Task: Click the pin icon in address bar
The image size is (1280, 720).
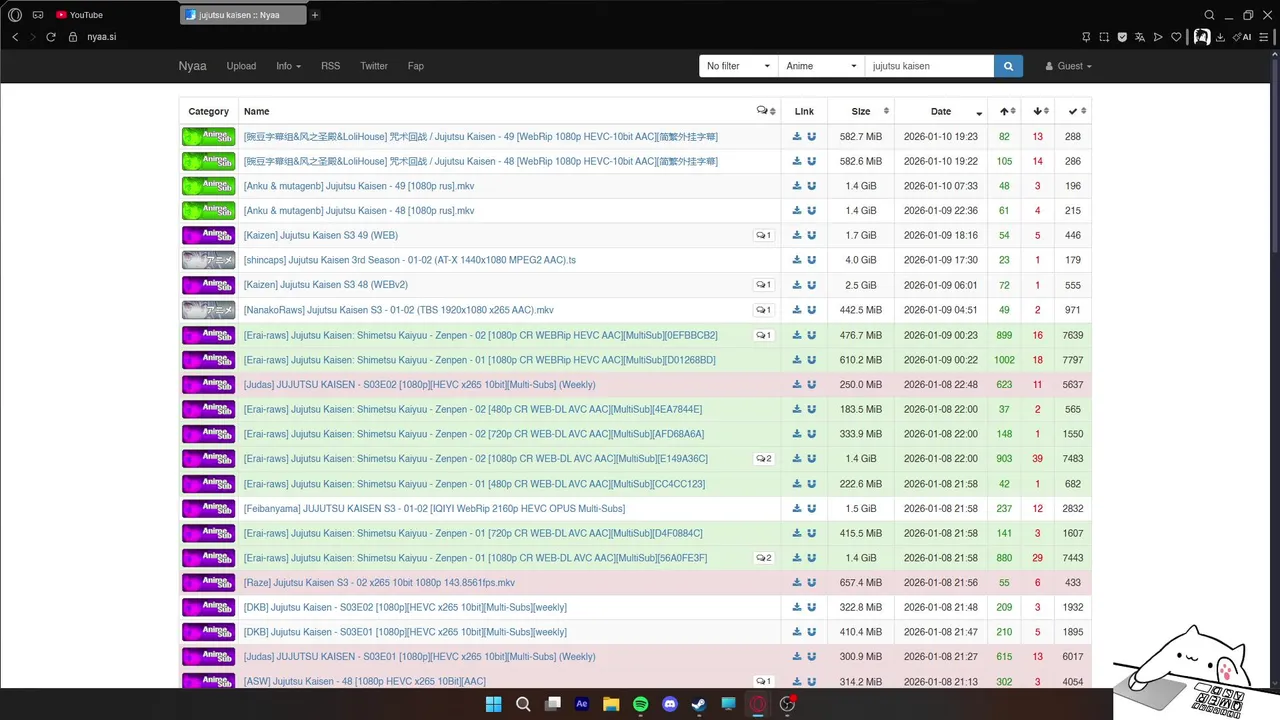Action: (1086, 37)
